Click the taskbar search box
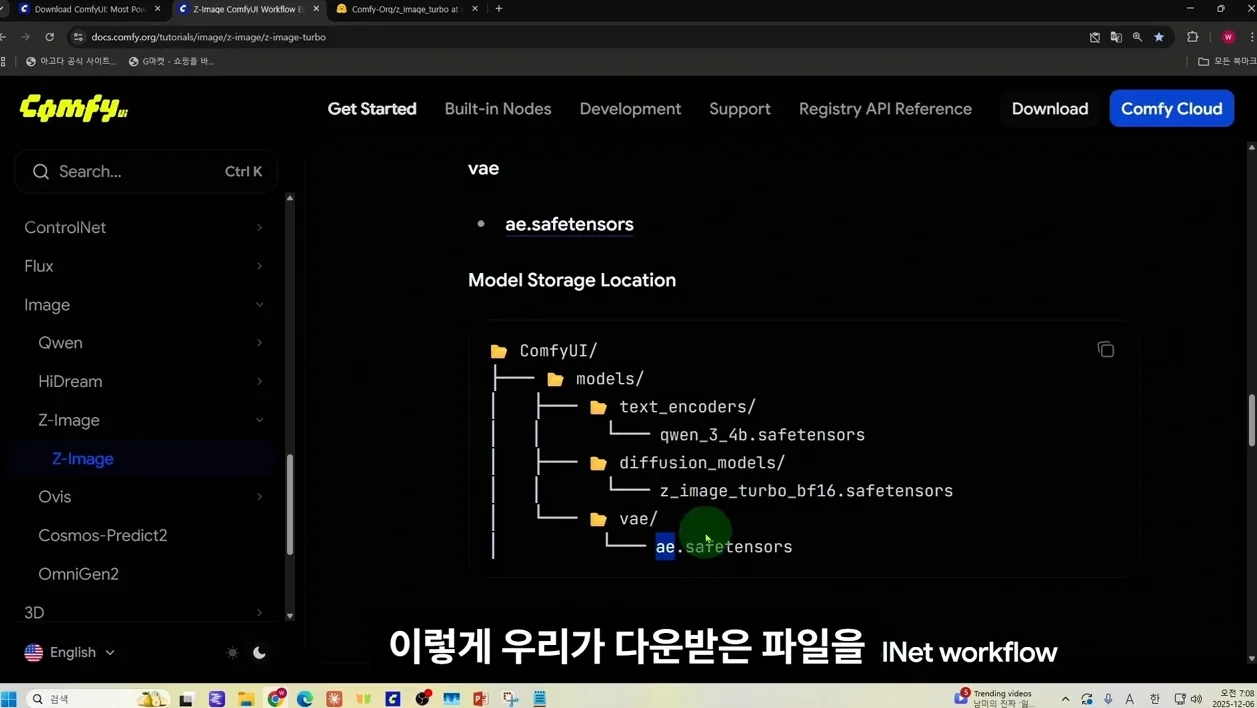Viewport: 1257px width, 708px height. point(98,698)
